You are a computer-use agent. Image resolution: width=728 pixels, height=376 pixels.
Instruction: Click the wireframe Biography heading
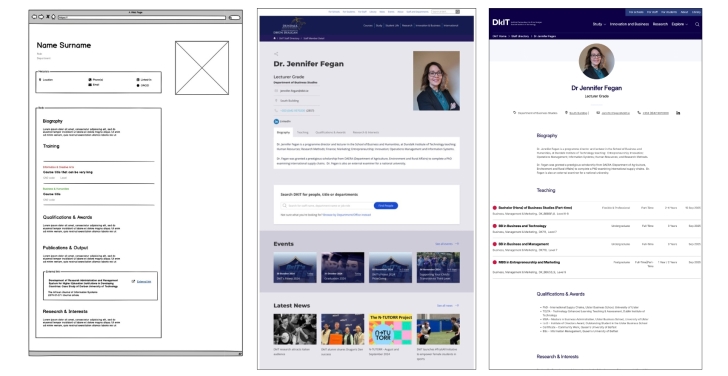(52, 121)
